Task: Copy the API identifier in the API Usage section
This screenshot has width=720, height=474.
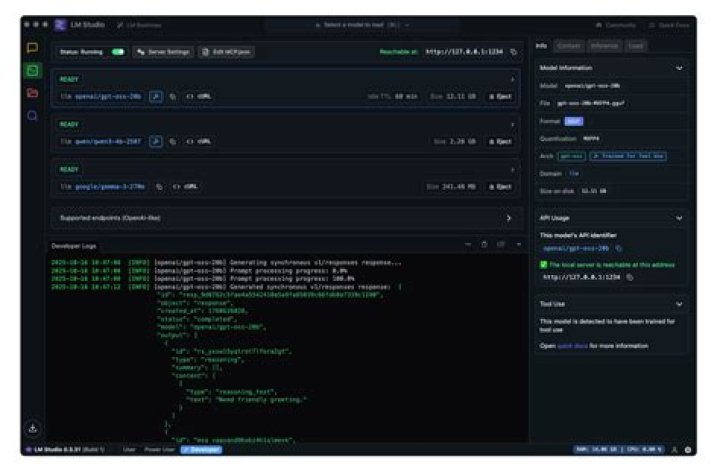Action: pos(619,248)
